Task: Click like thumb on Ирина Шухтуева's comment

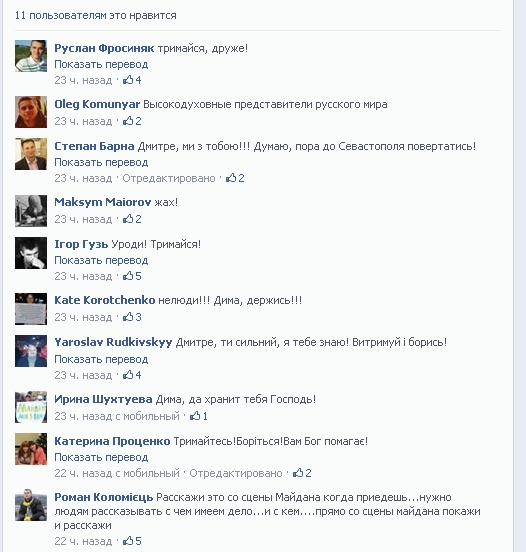Action: 195,416
